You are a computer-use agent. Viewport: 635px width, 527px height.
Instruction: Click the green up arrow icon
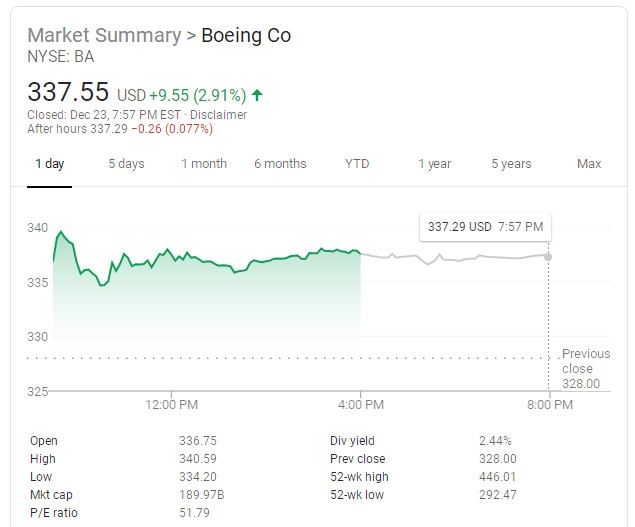(x=257, y=96)
